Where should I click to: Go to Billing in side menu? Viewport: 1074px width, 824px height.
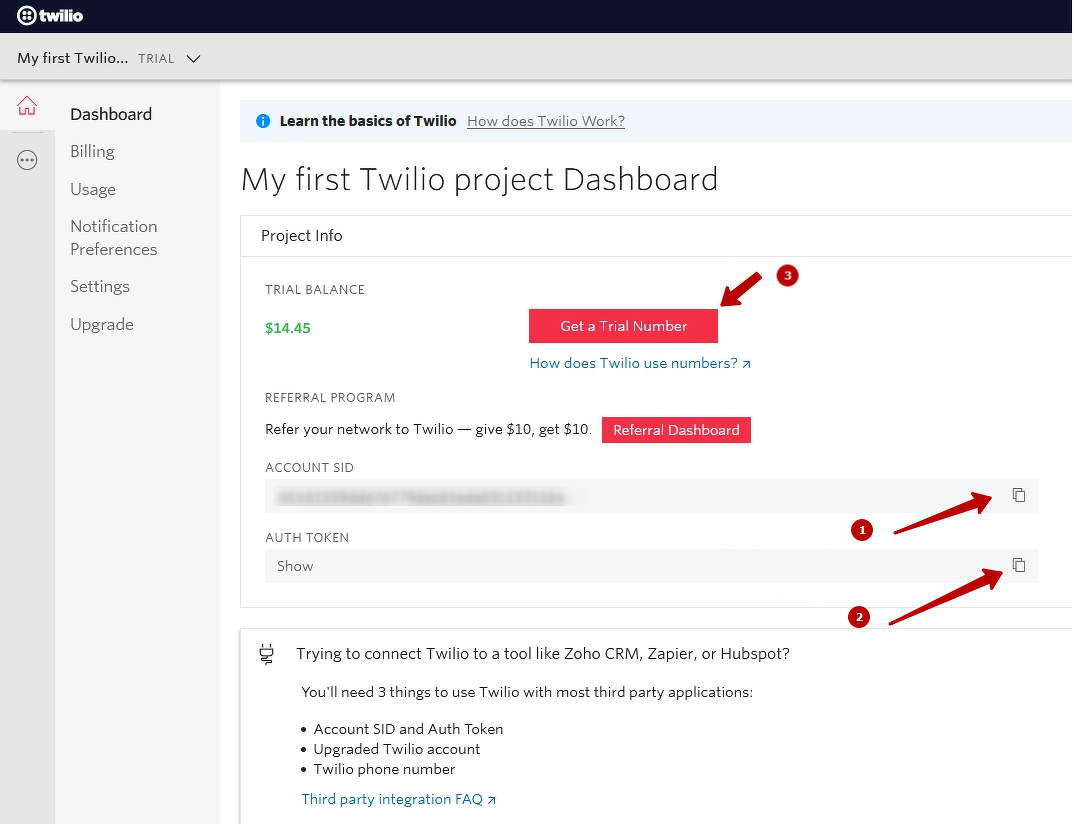pos(92,151)
